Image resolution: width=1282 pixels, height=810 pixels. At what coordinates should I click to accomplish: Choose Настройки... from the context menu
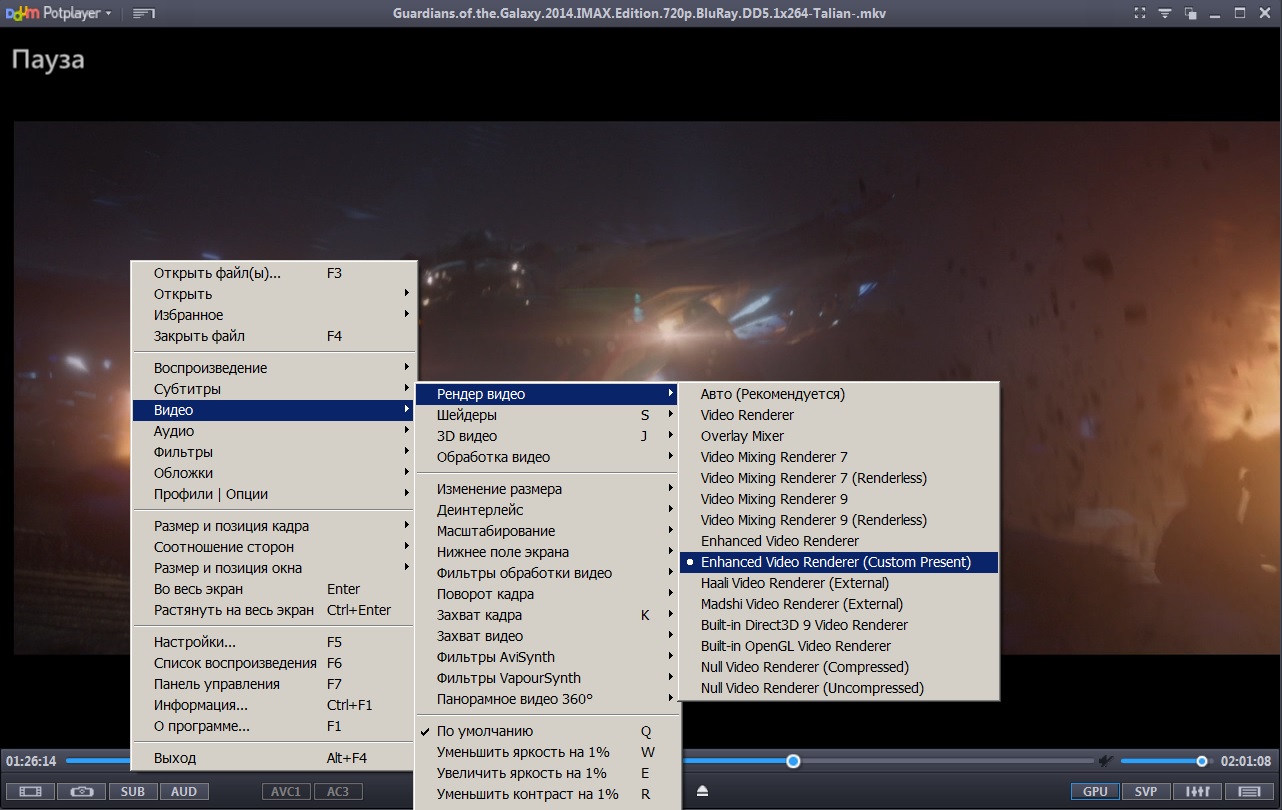coord(195,642)
